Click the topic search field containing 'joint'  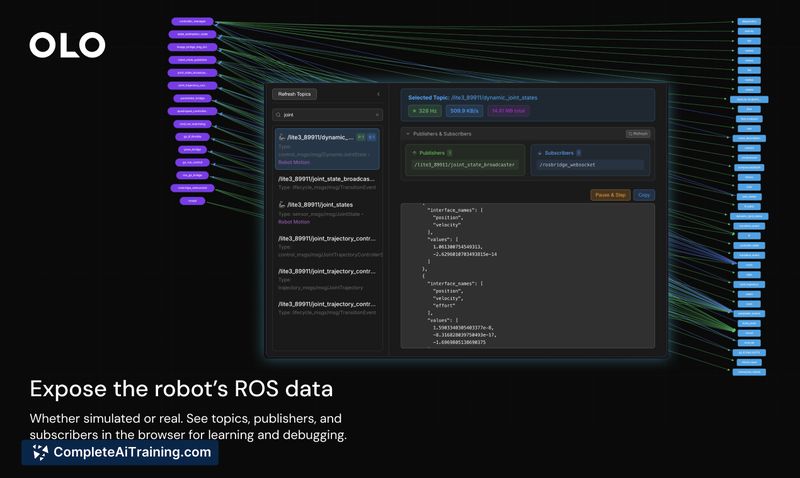coord(328,115)
